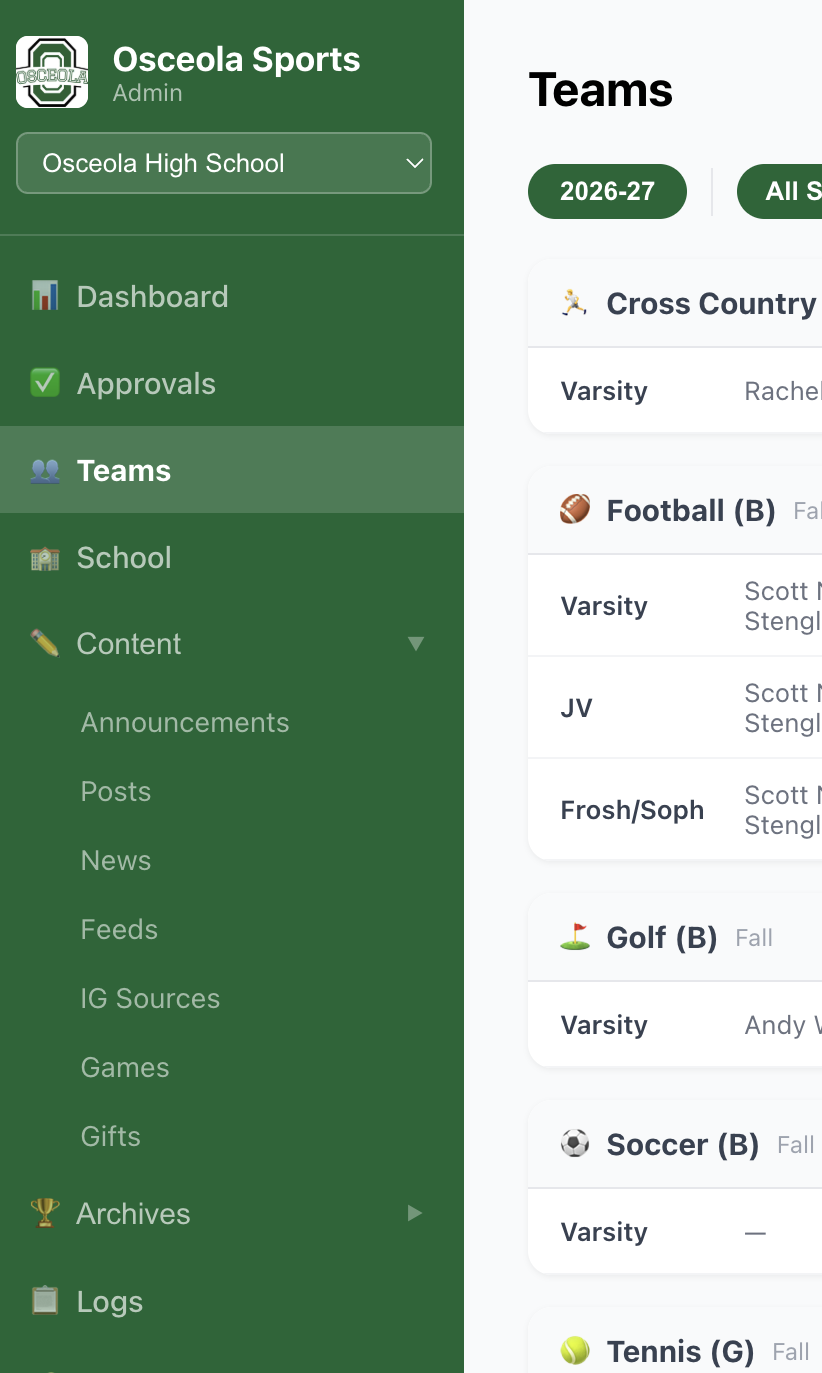Open the Gifts menu item
Image resolution: width=822 pixels, height=1373 pixels.
[x=111, y=1136]
